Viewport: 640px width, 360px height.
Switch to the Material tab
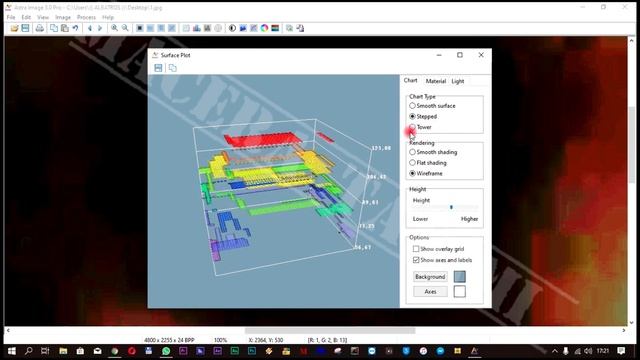click(x=436, y=81)
